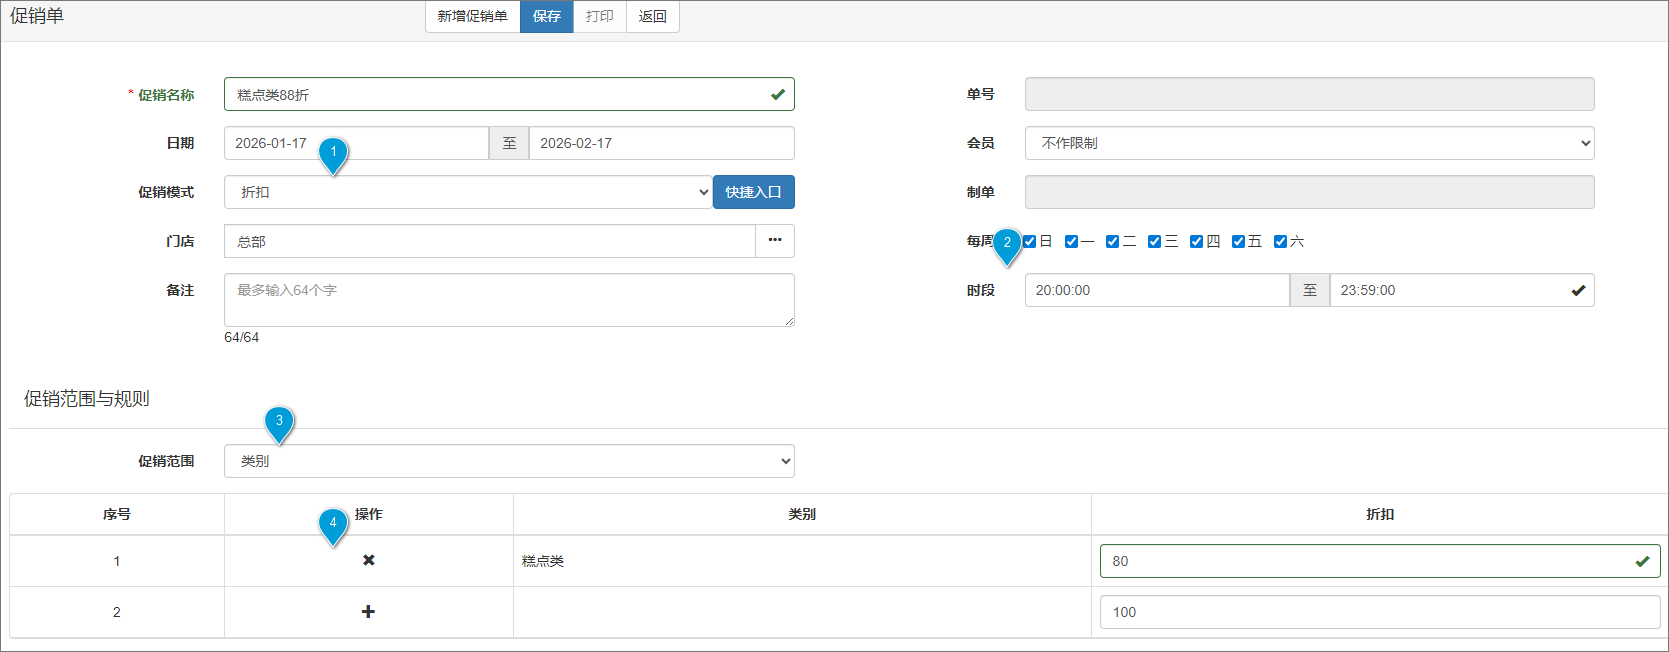This screenshot has width=1669, height=652.
Task: Toggle the 三 (Wednesday) checkbox
Action: click(1155, 241)
